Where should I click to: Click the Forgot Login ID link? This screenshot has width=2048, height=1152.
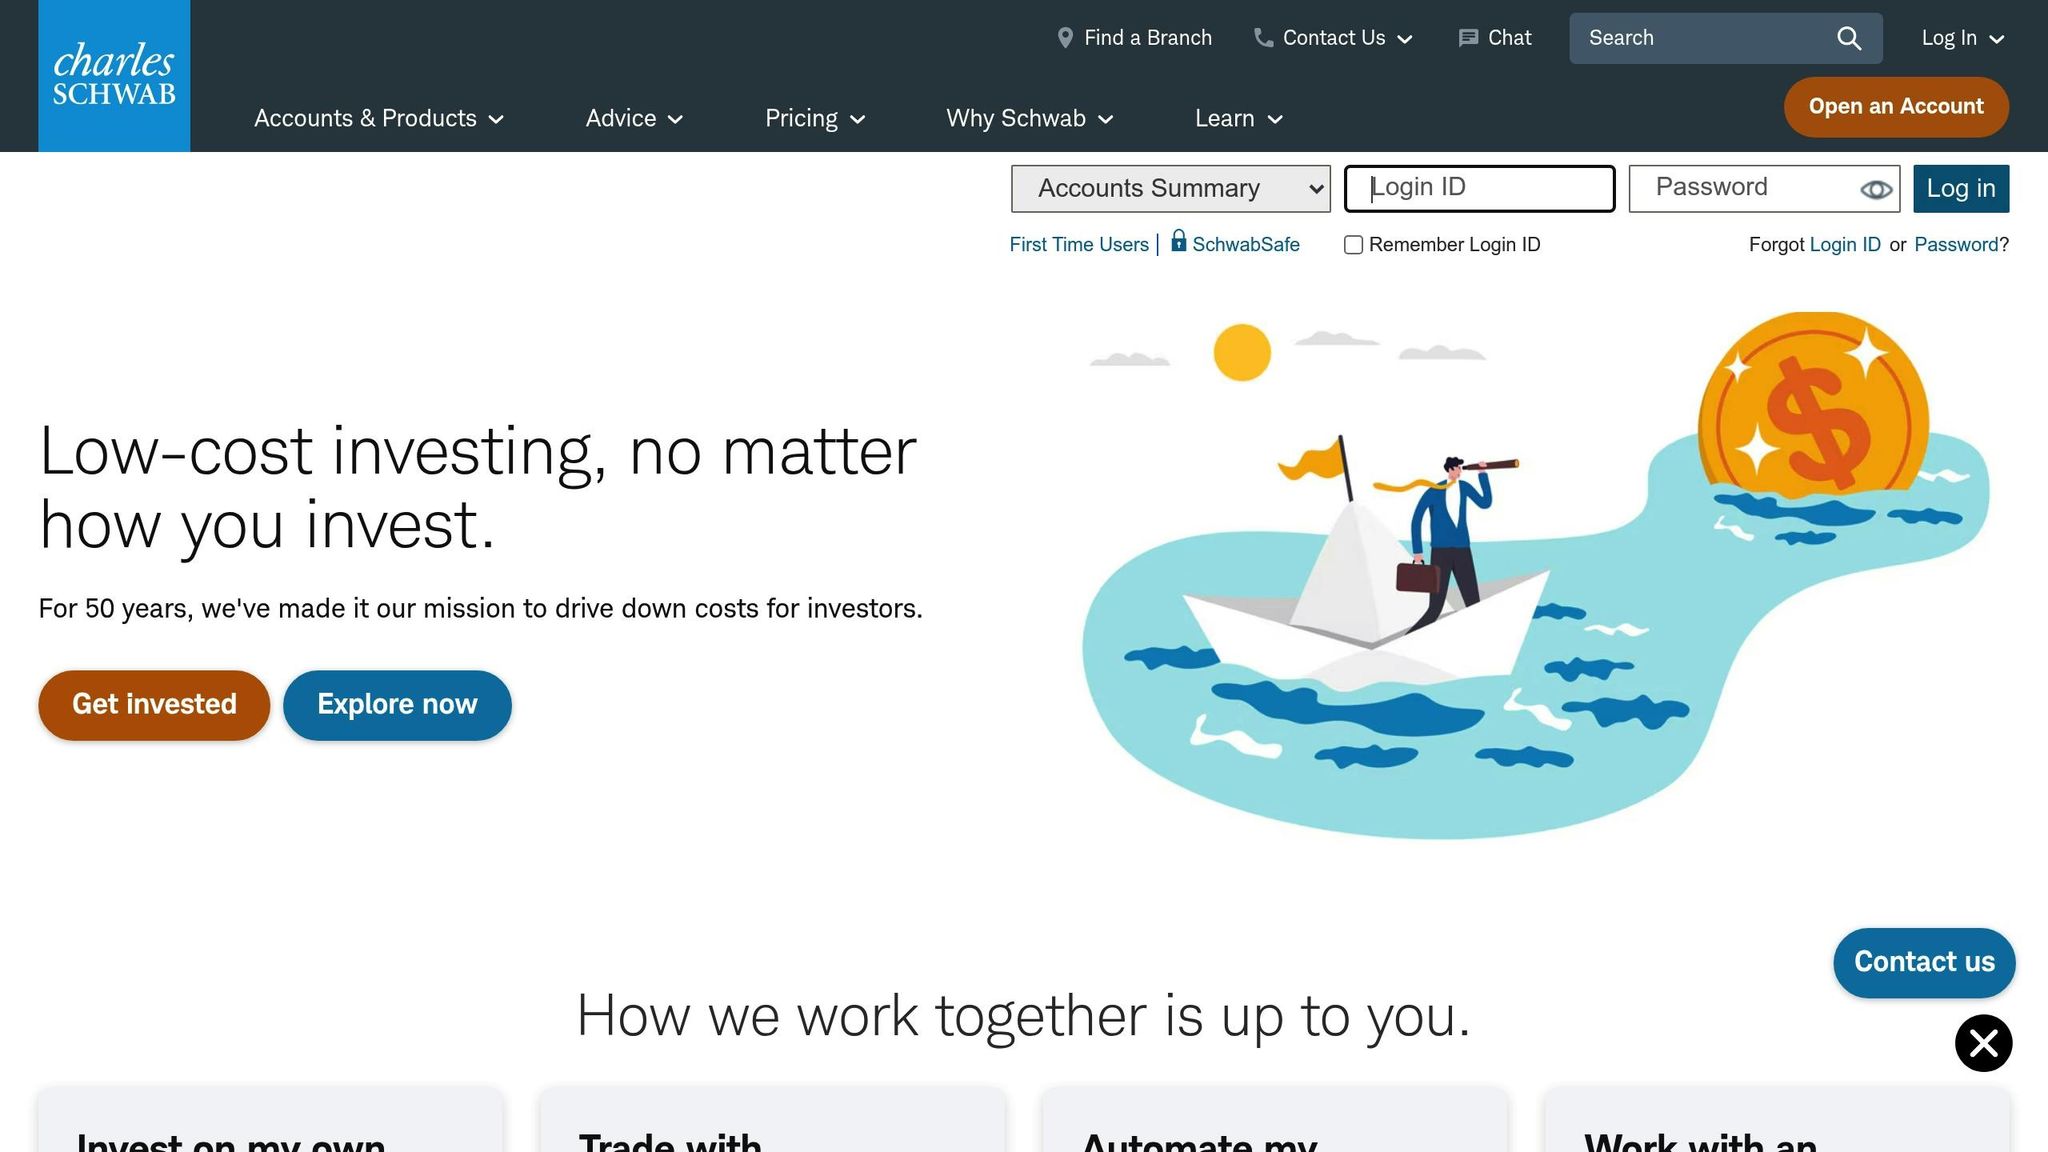pyautogui.click(x=1845, y=245)
